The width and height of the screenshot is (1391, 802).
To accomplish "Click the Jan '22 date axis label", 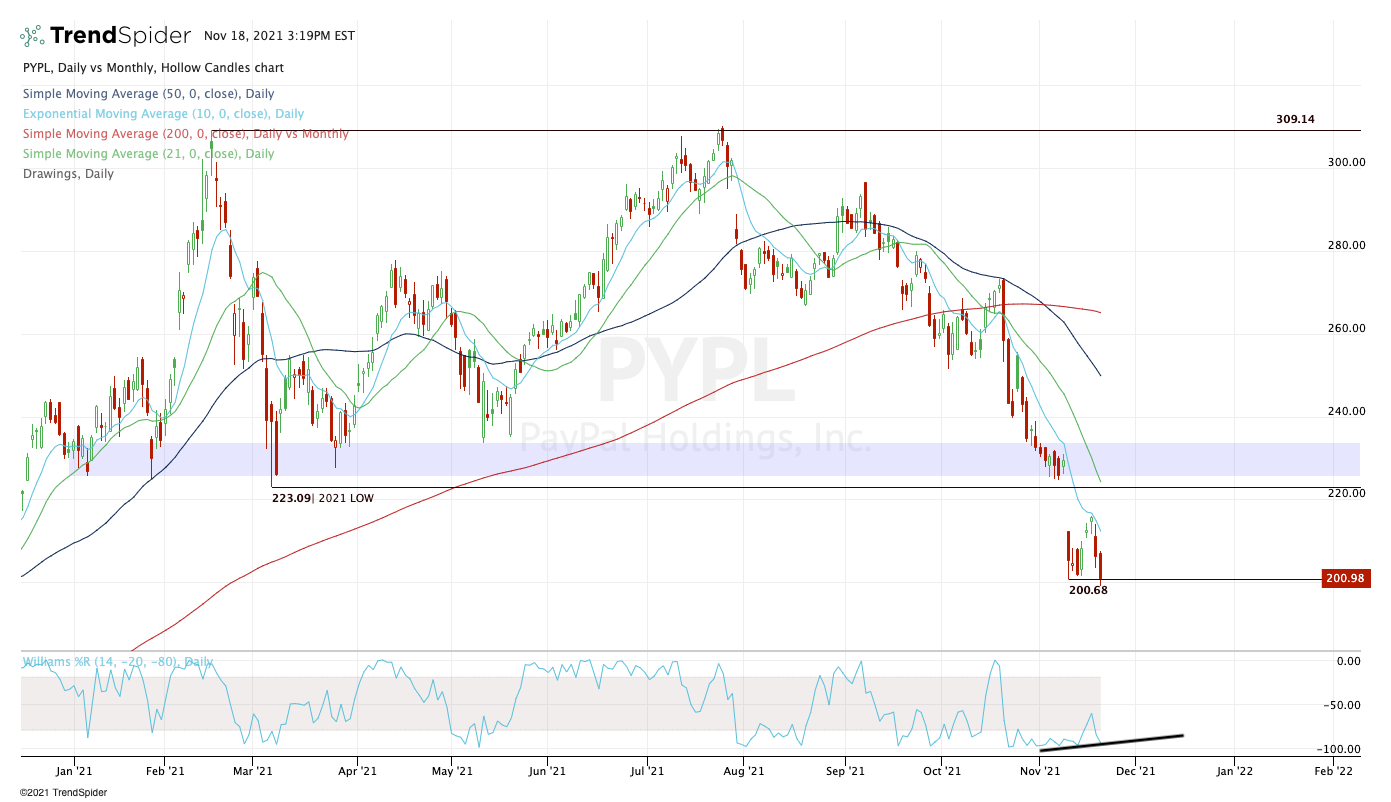I will (1234, 771).
